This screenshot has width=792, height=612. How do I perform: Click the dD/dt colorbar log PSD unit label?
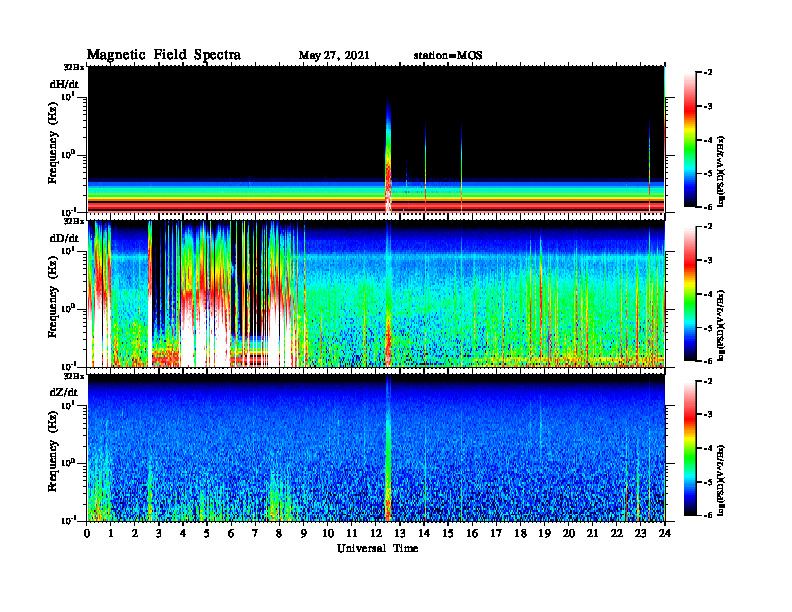pos(721,325)
